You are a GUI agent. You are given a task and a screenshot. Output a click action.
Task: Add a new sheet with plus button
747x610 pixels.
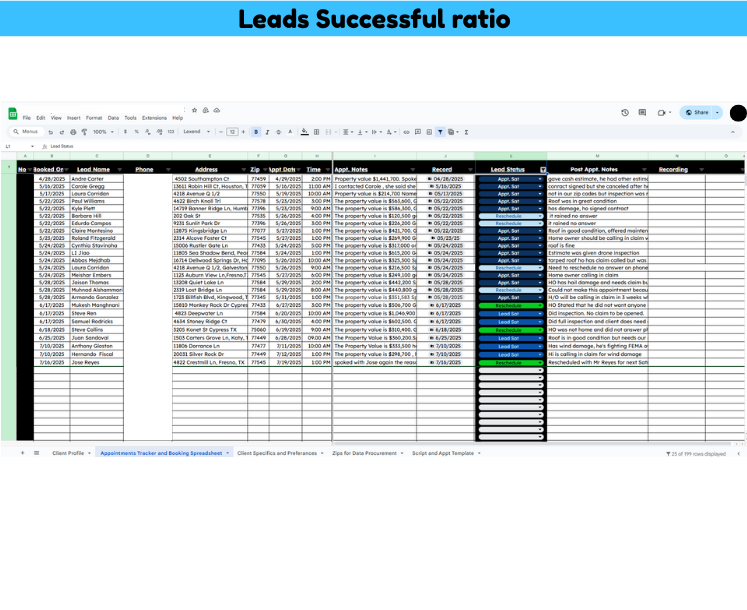(22, 453)
